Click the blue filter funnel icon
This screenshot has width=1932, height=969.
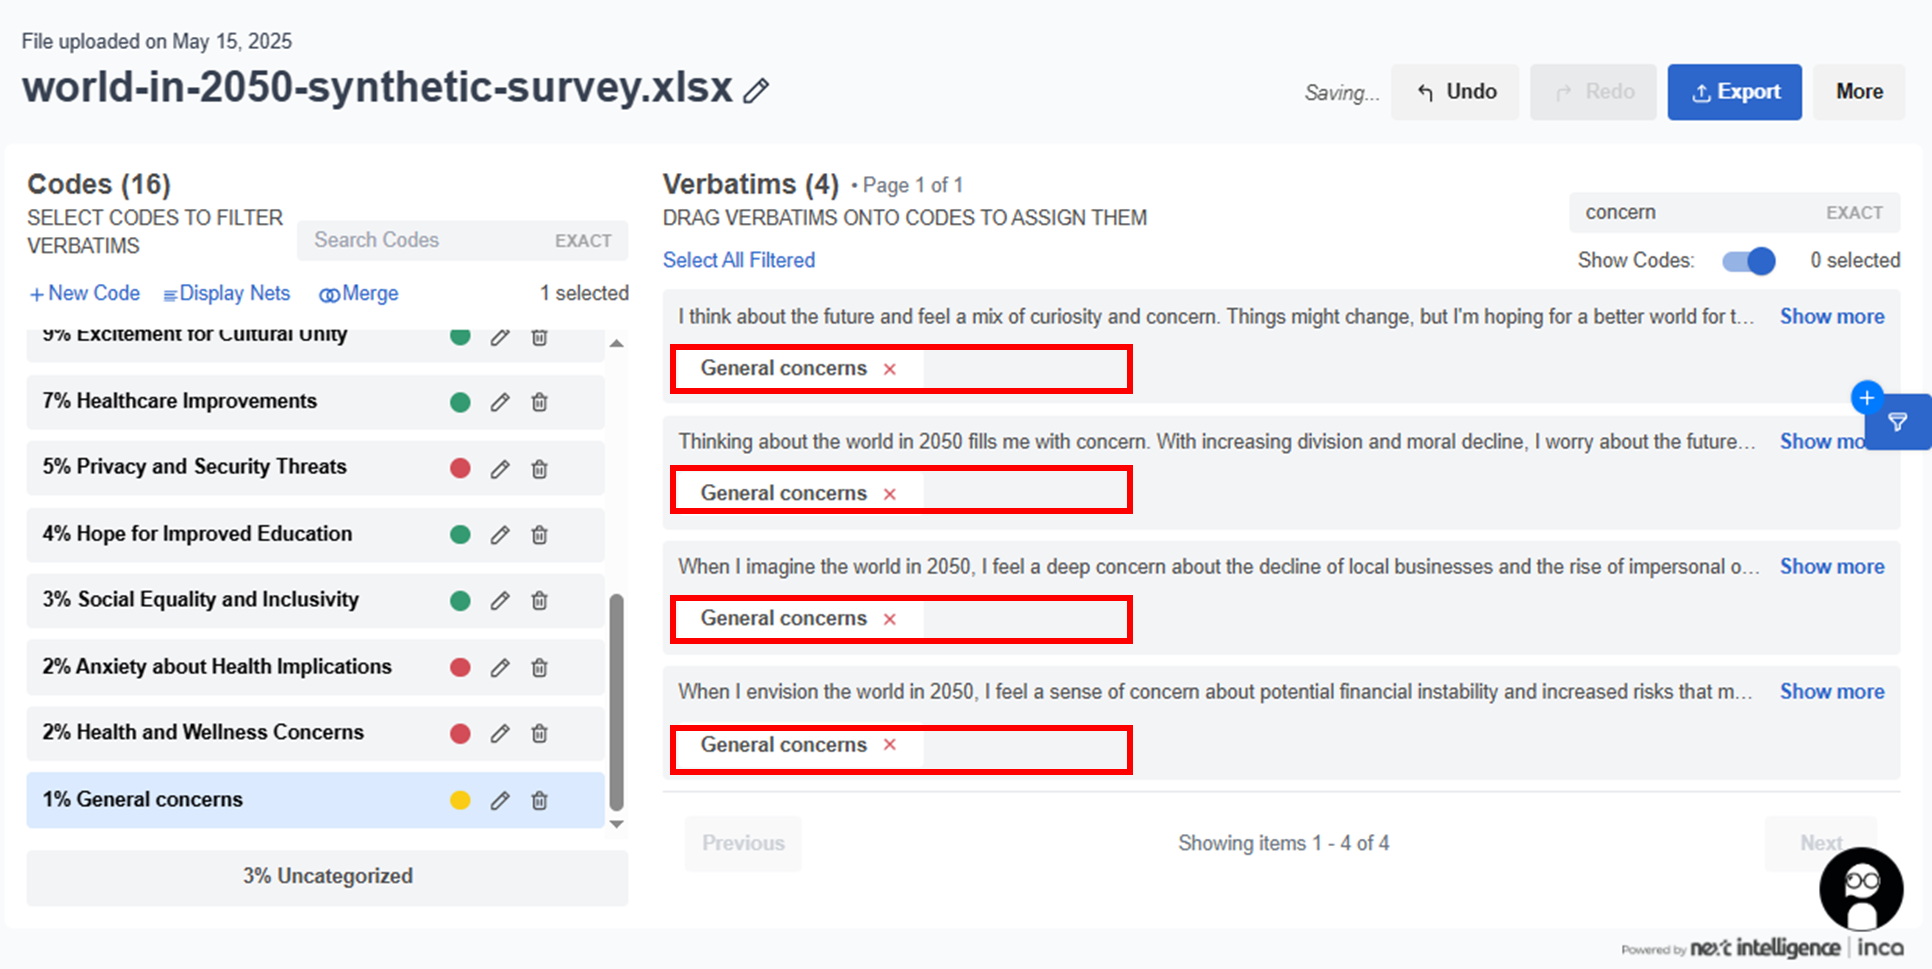point(1897,422)
